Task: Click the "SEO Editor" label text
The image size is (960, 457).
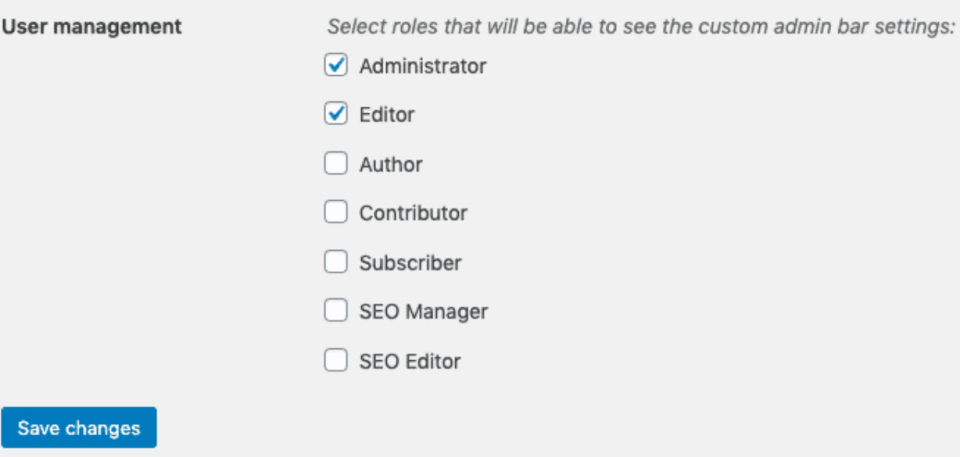Action: [x=410, y=361]
